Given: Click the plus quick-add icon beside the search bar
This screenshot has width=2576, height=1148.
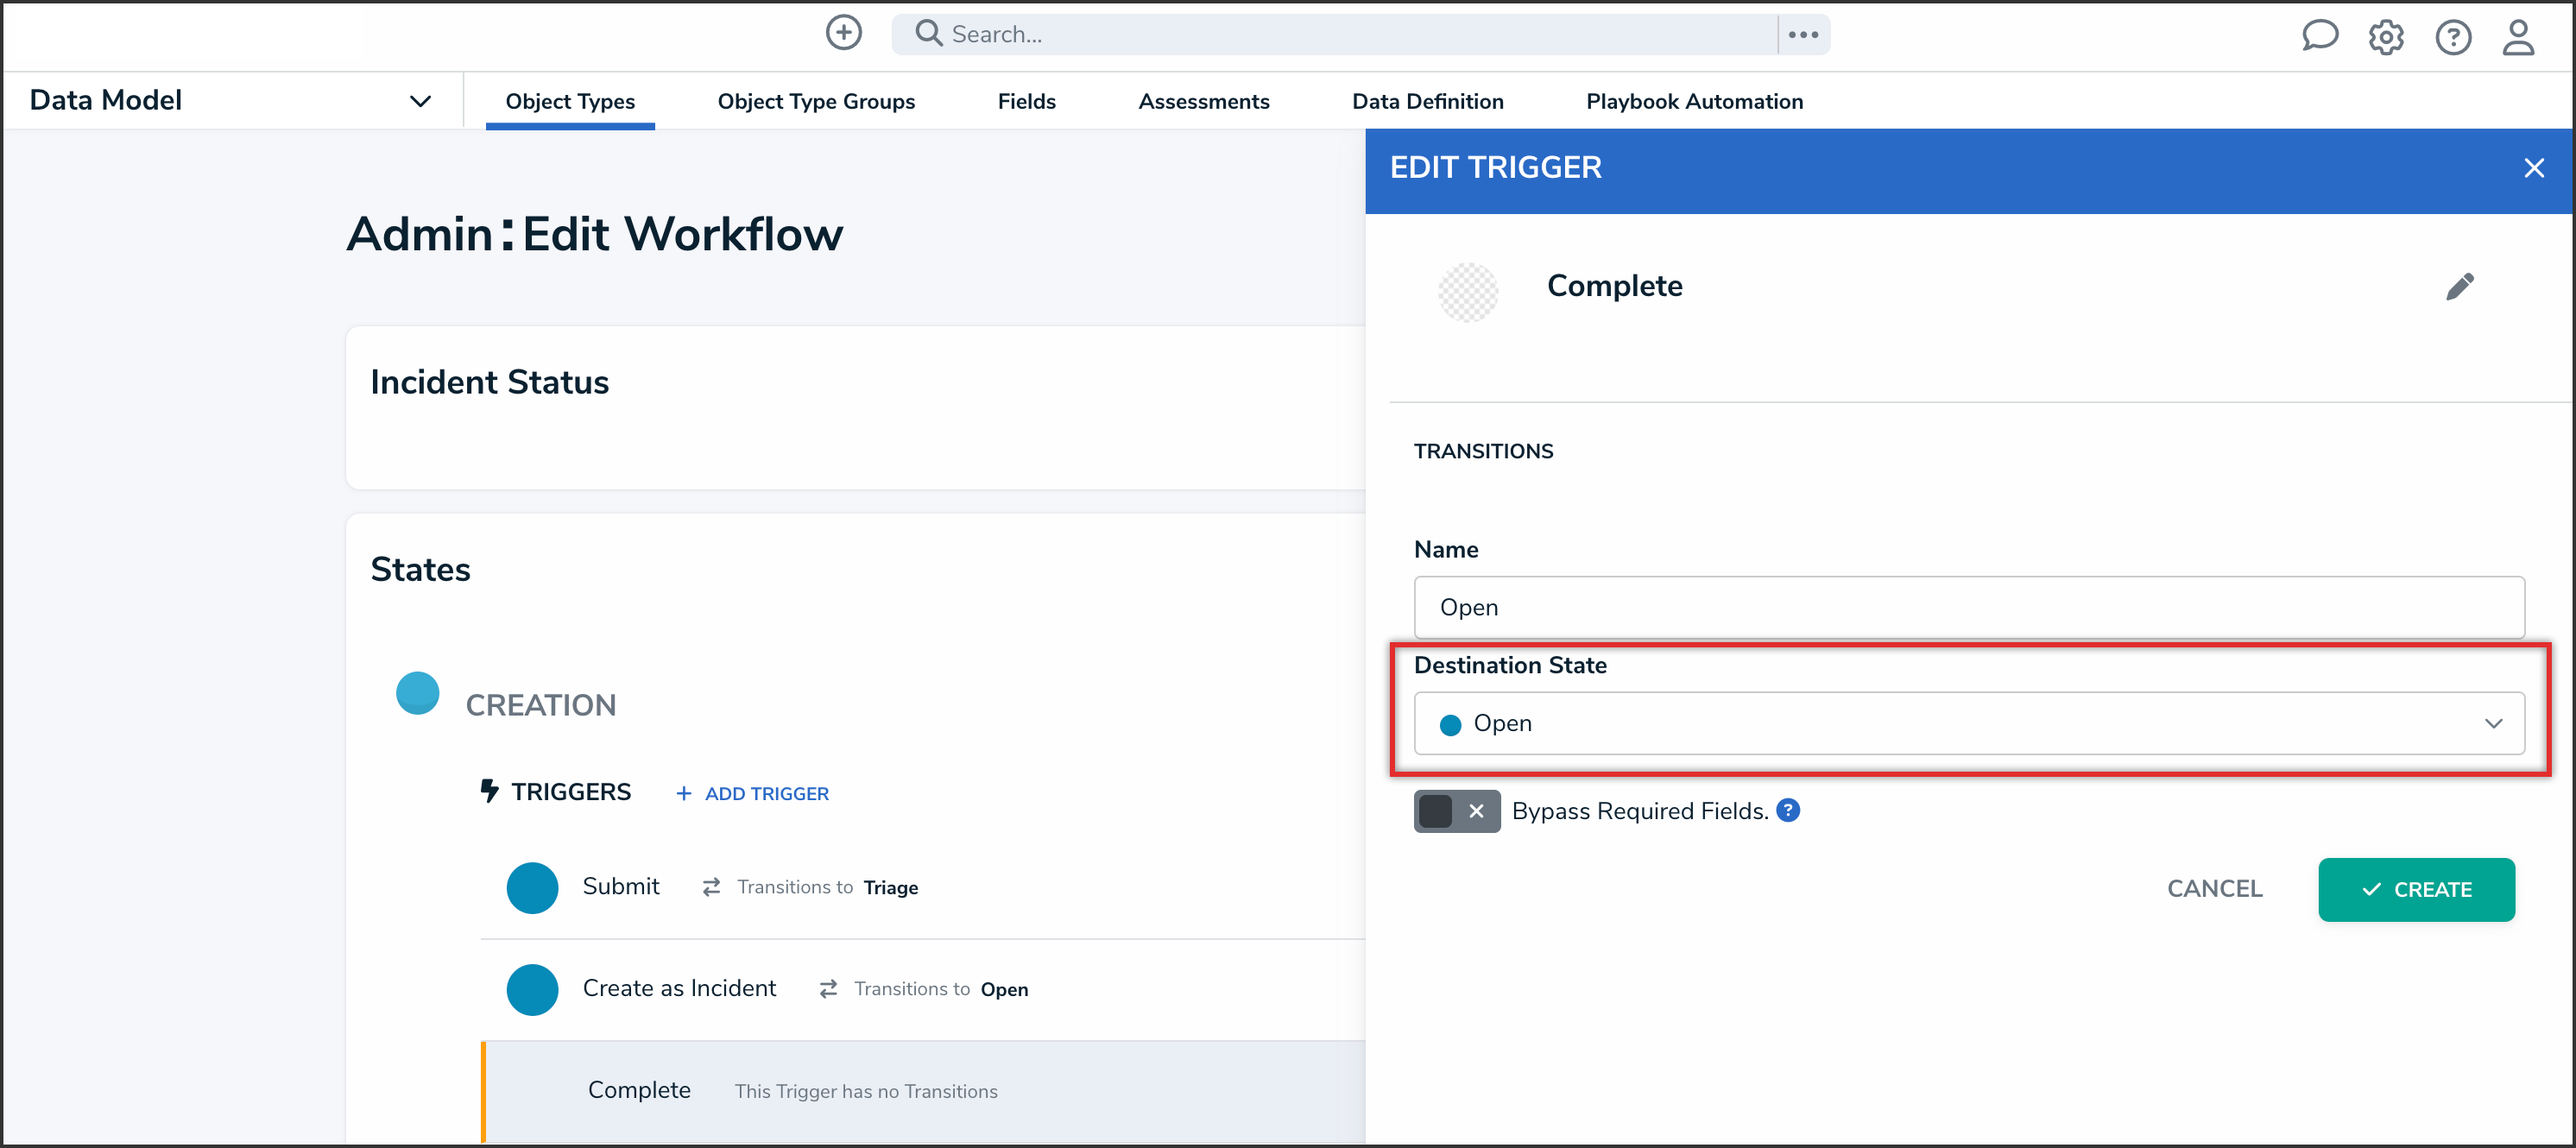Looking at the screenshot, I should [843, 33].
